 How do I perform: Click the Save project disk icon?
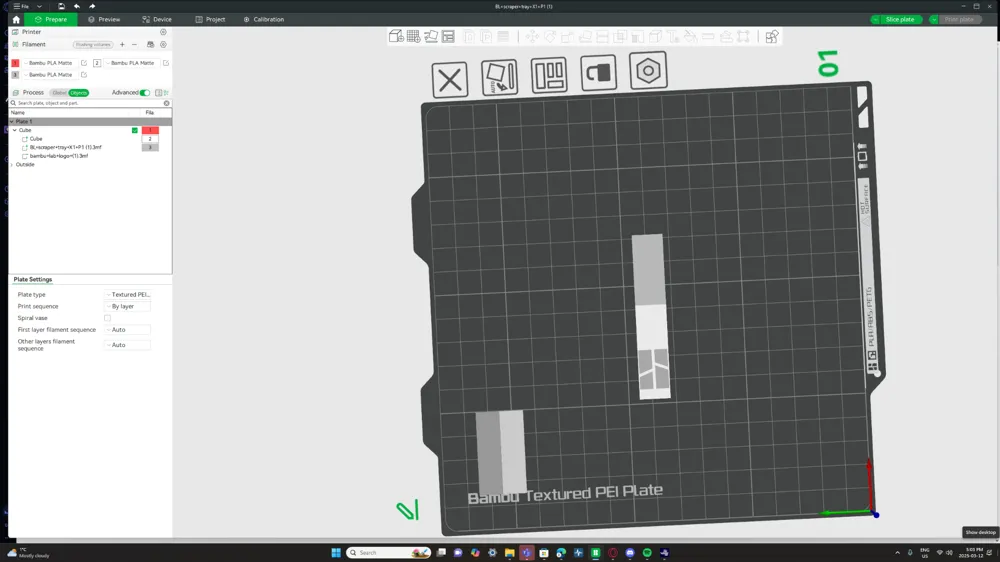click(61, 6)
